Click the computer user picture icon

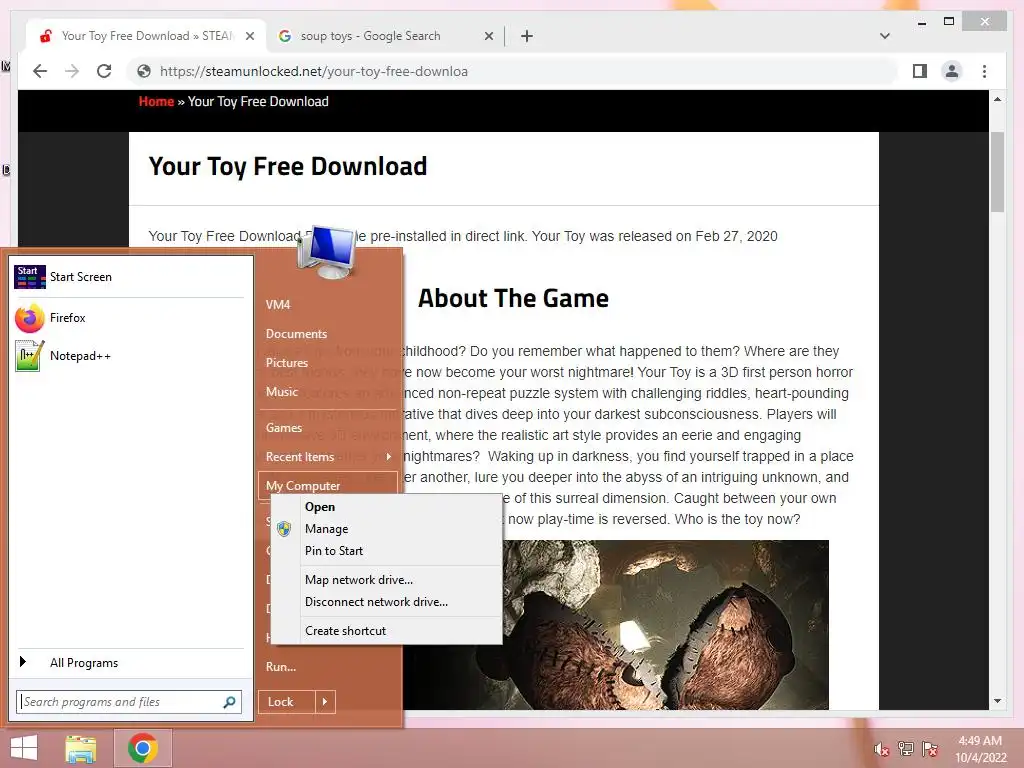pos(327,251)
